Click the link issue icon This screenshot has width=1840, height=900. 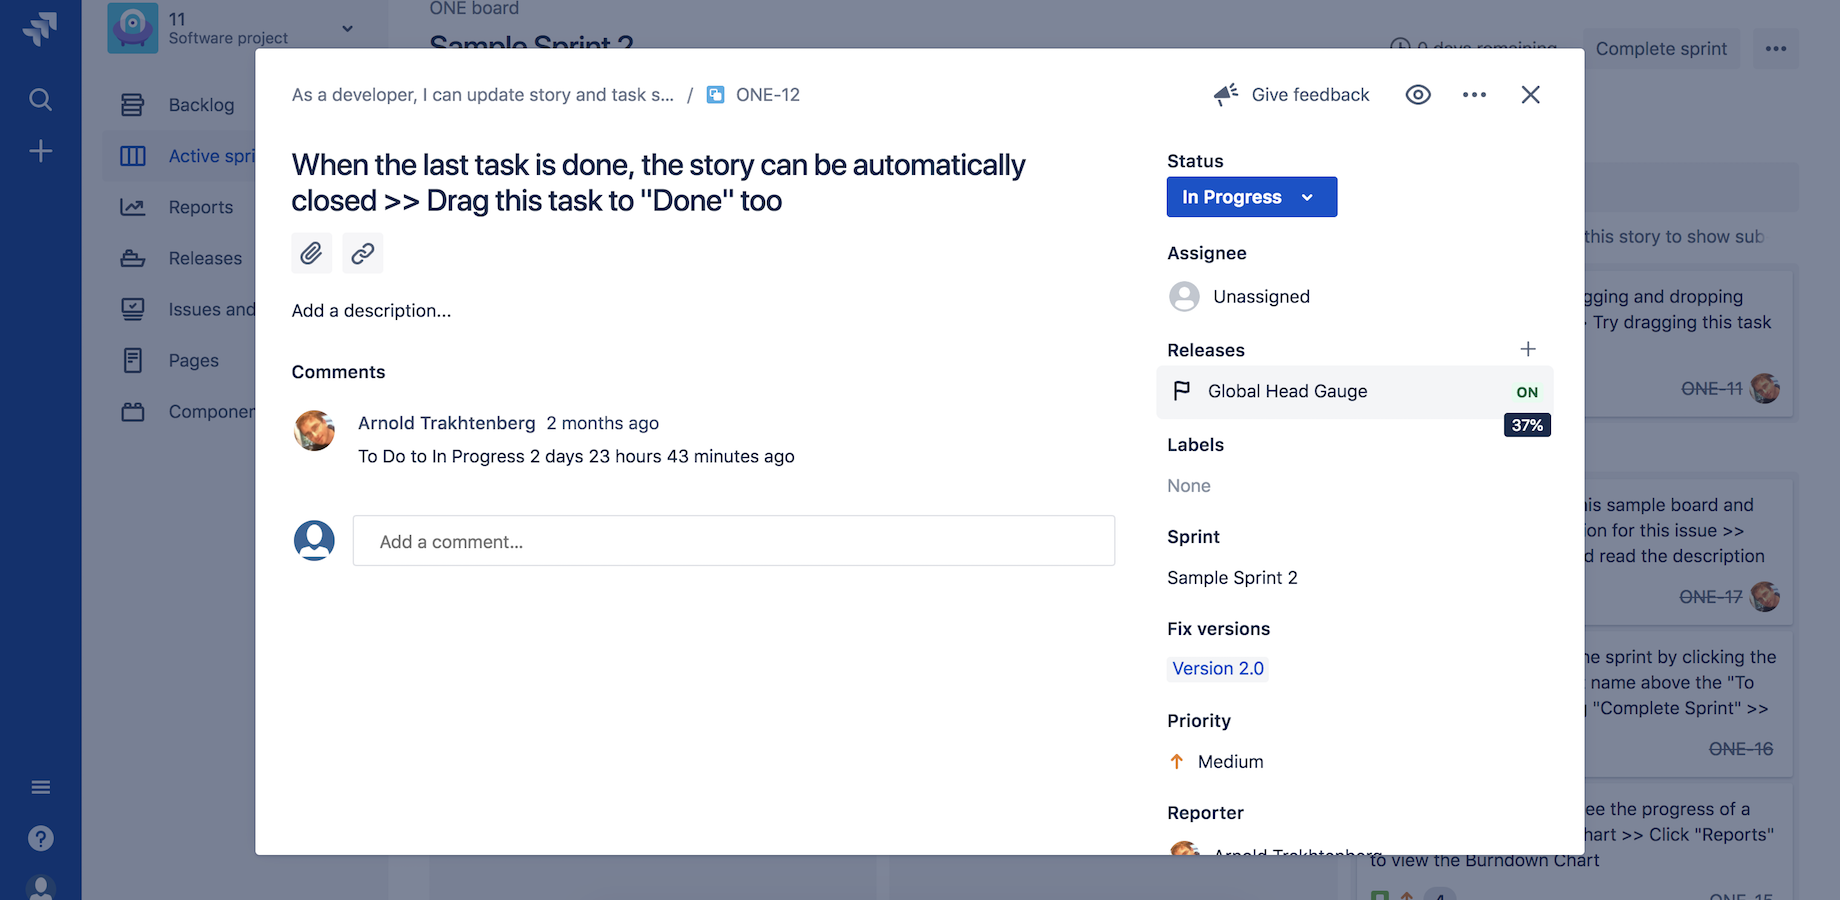pos(362,253)
